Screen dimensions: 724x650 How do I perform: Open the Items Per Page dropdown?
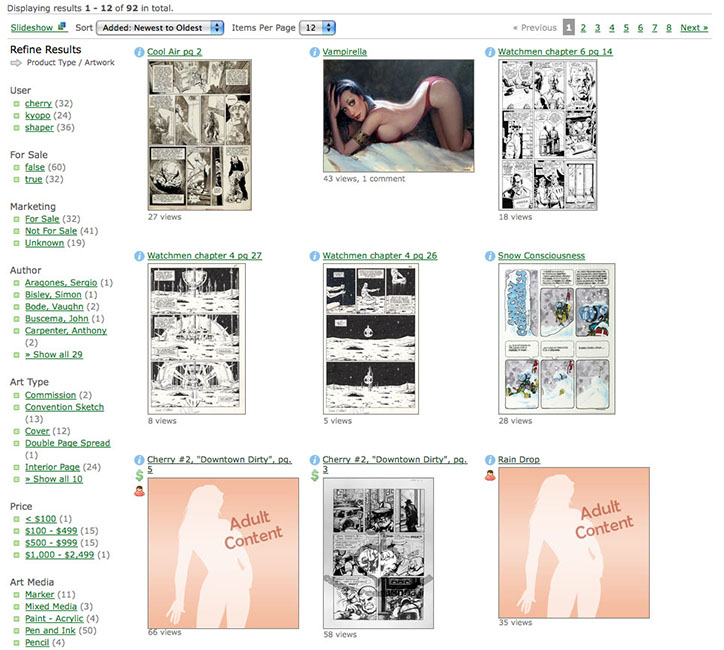point(317,28)
